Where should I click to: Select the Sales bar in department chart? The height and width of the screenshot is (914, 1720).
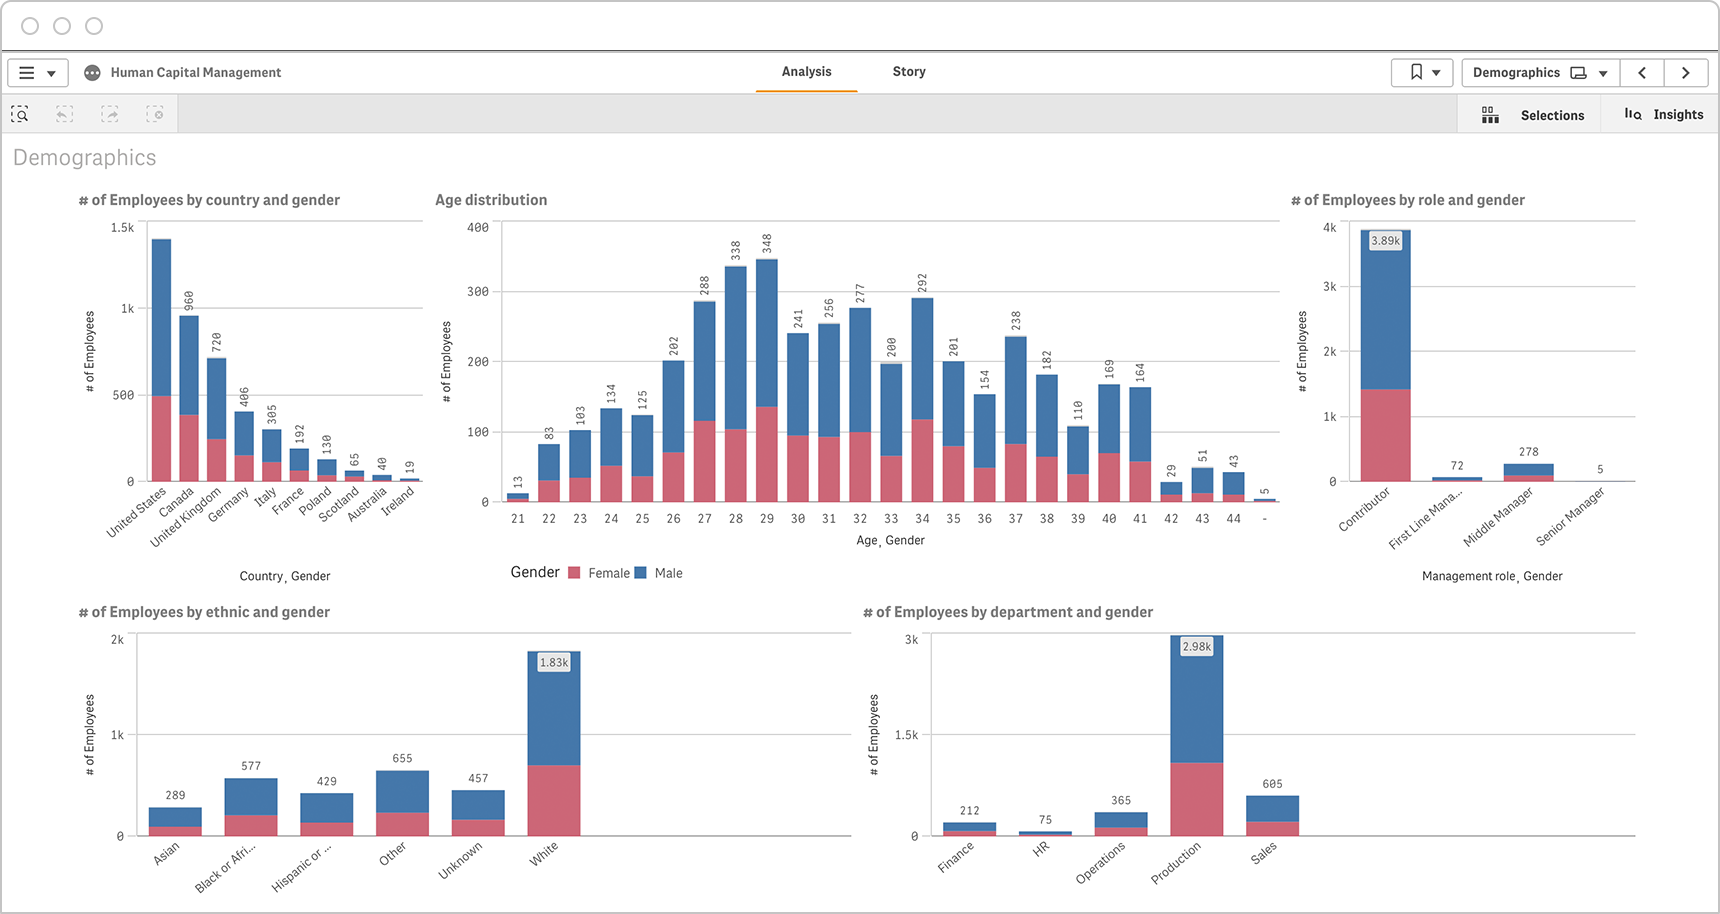point(1272,816)
